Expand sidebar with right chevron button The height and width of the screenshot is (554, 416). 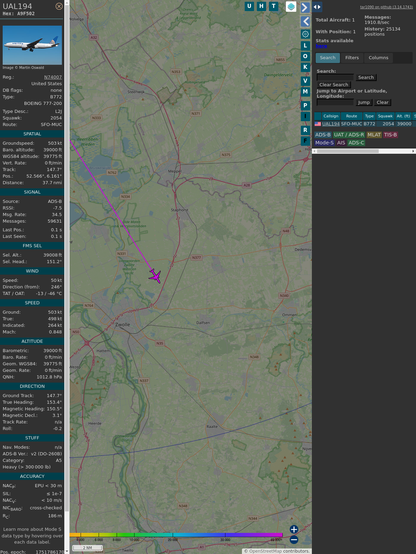click(305, 7)
